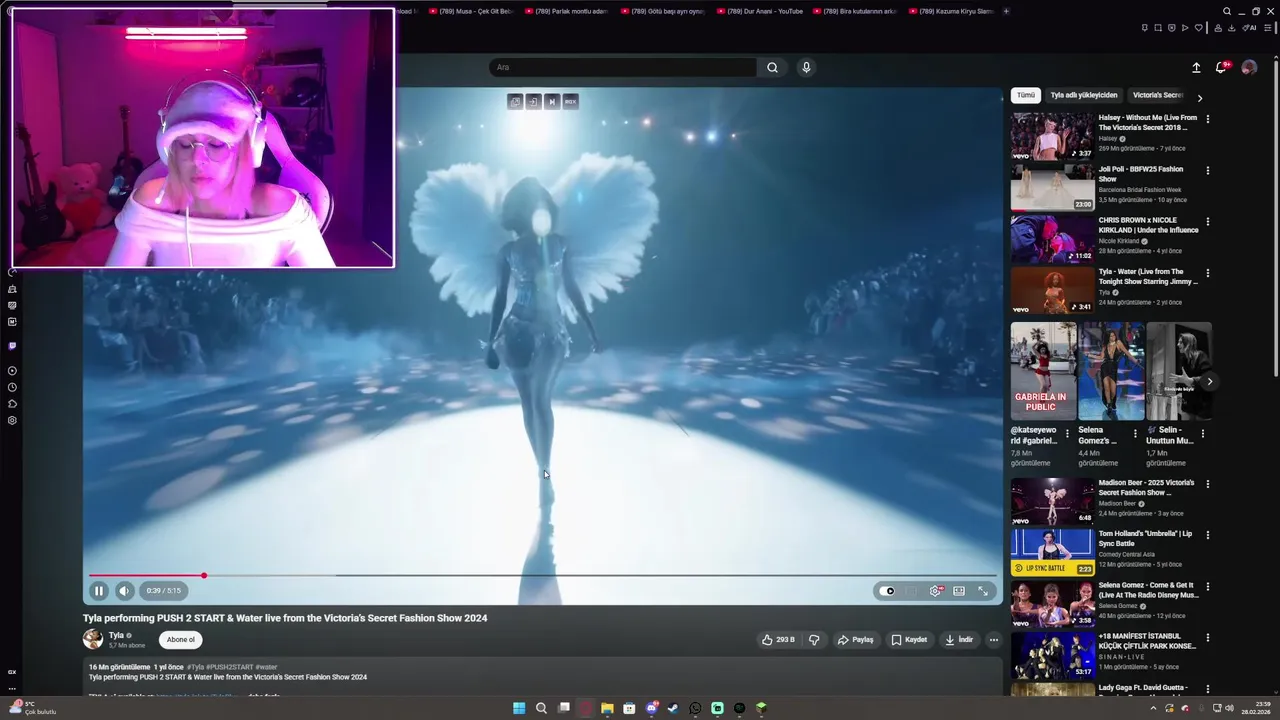Open the account avatar menu
The image size is (1280, 720).
click(1249, 67)
